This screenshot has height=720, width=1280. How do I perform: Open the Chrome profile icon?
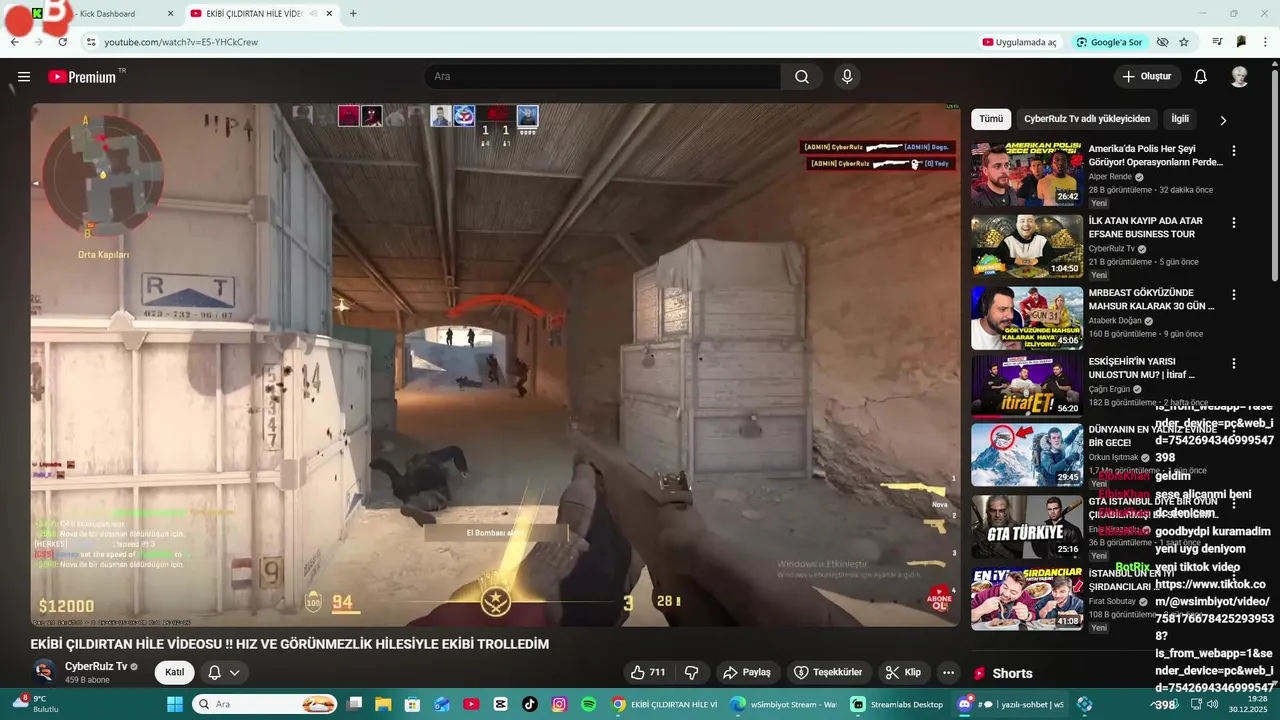click(1241, 42)
